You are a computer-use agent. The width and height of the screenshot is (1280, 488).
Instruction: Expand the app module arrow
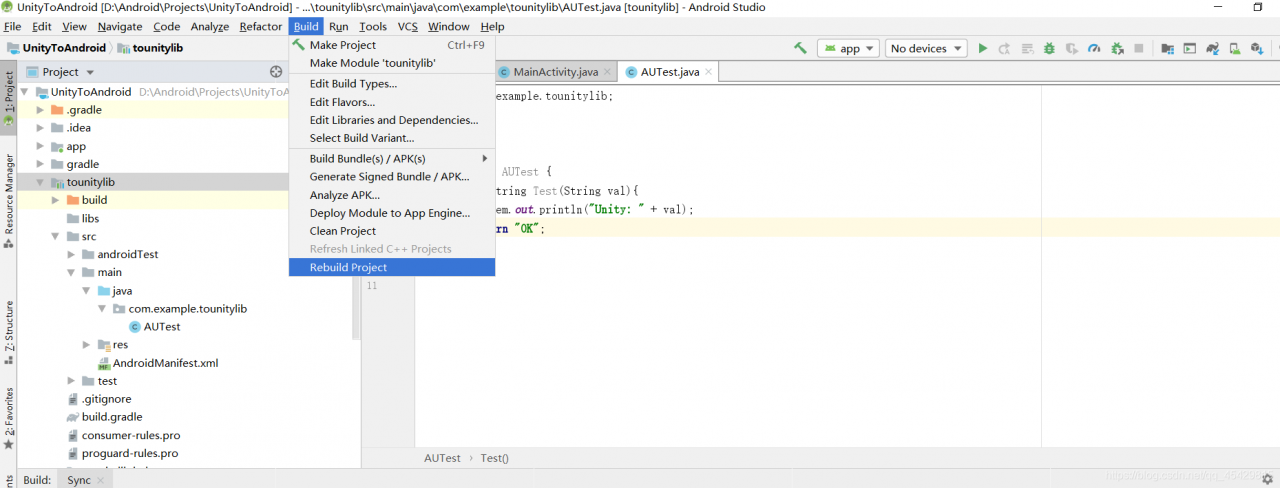click(41, 146)
